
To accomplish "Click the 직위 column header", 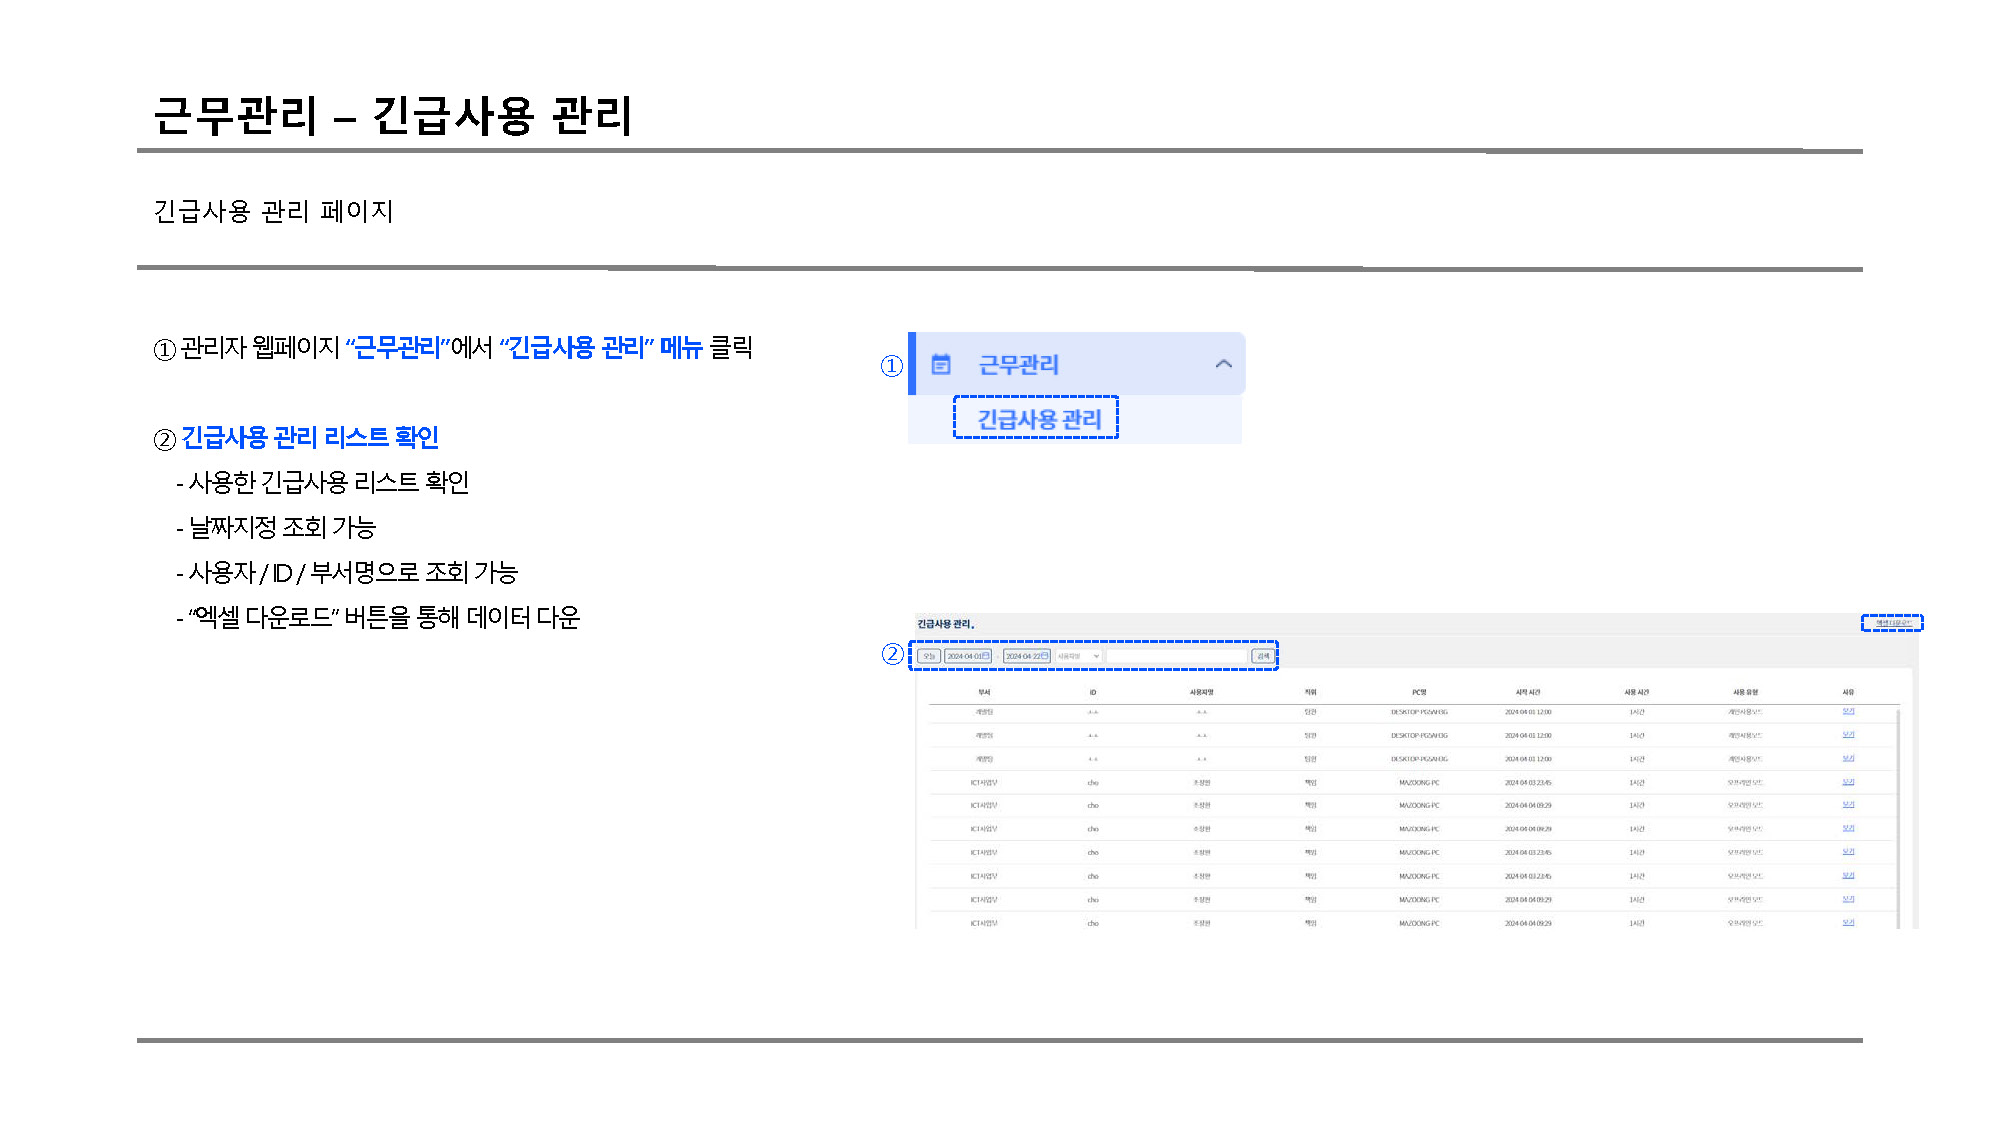I will 1310,692.
